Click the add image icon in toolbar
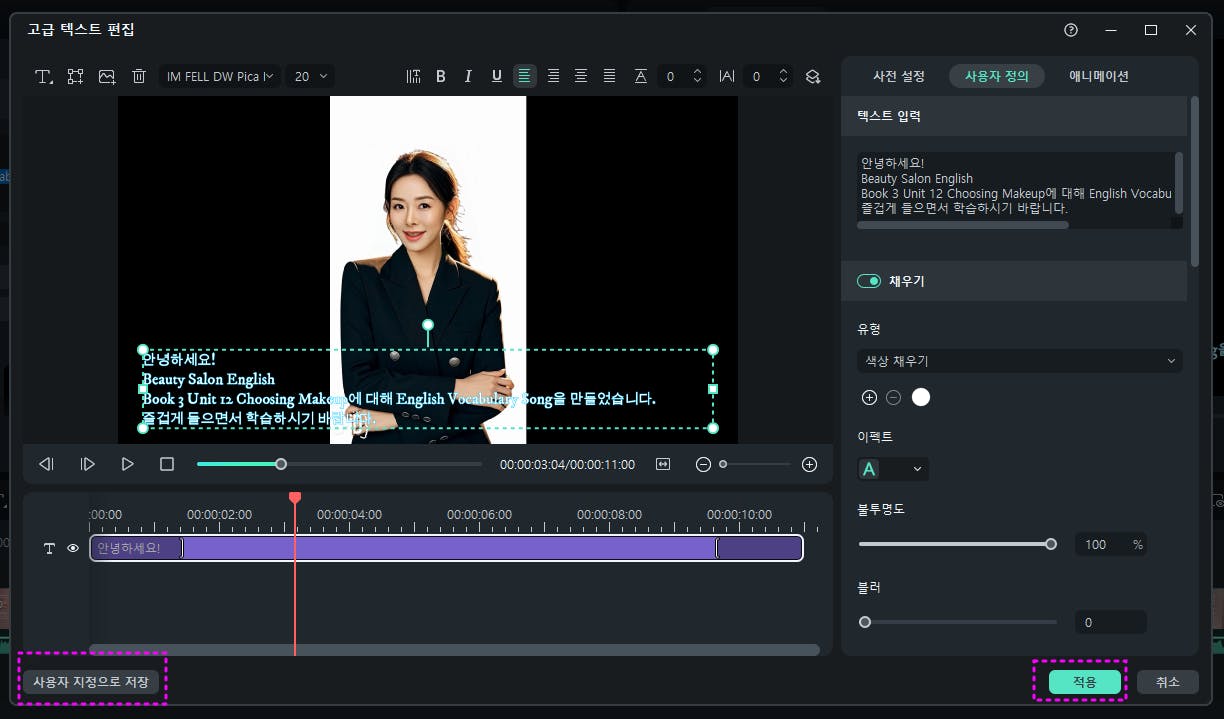This screenshot has width=1224, height=719. point(107,77)
